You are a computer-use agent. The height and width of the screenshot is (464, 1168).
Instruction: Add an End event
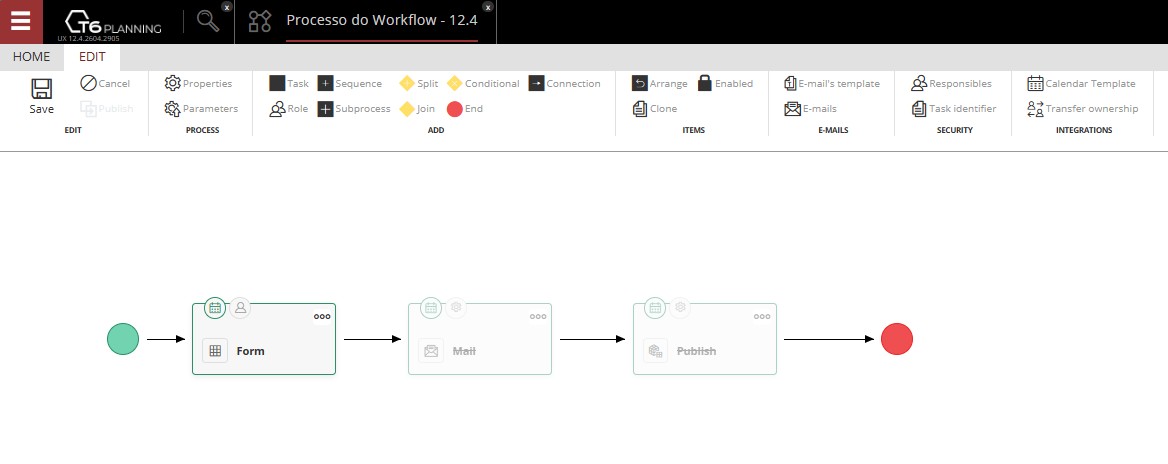(465, 109)
